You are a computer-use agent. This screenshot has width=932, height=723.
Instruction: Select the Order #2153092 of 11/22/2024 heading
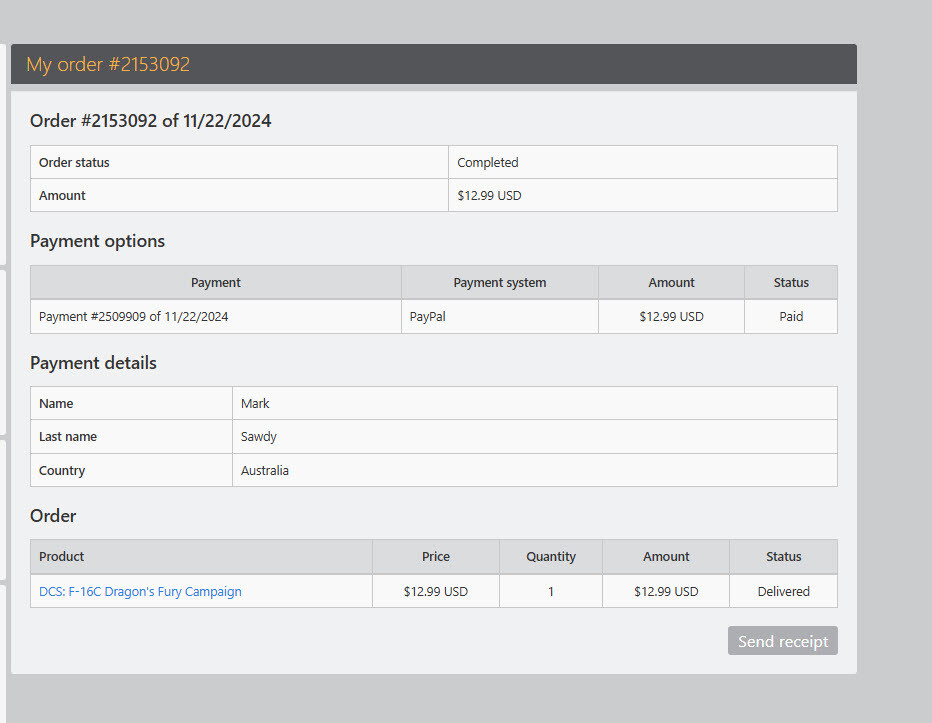tap(150, 121)
